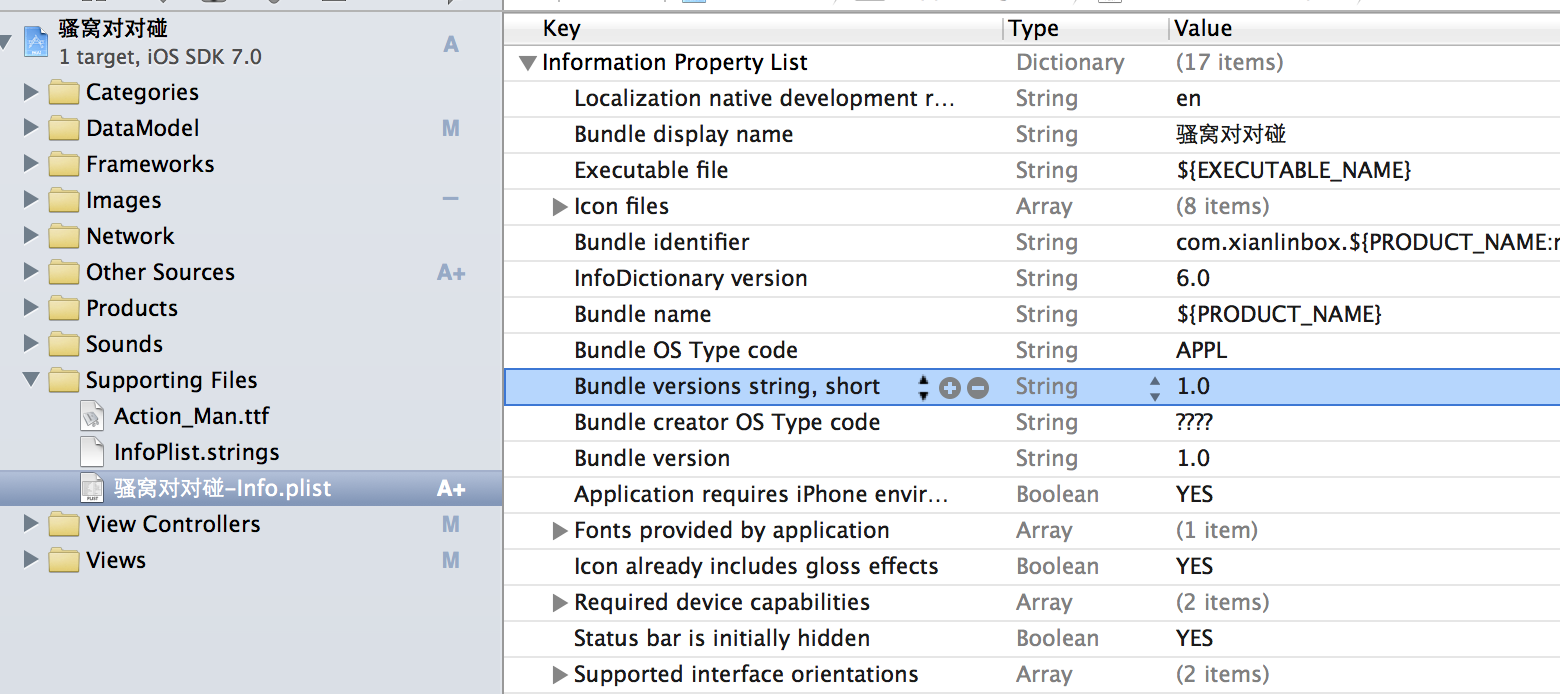Click the Bundle identifier value com.xianlinbox
Viewport: 1560px width, 694px height.
click(x=1367, y=243)
